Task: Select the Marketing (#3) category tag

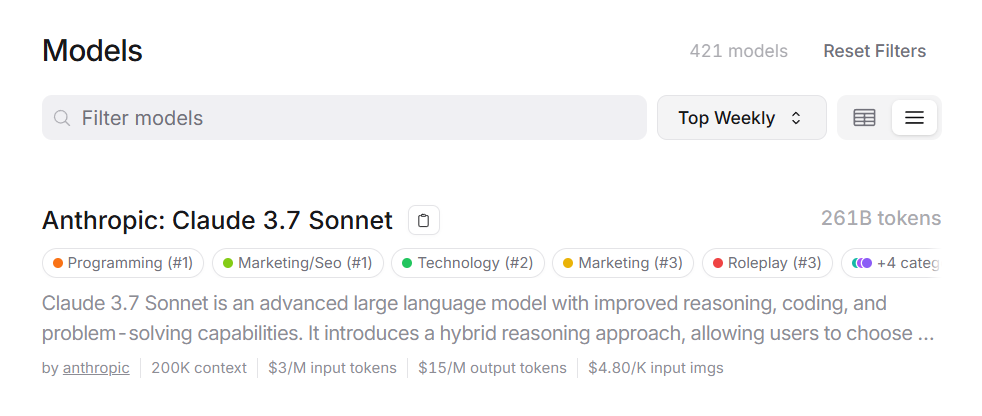Action: click(x=623, y=263)
